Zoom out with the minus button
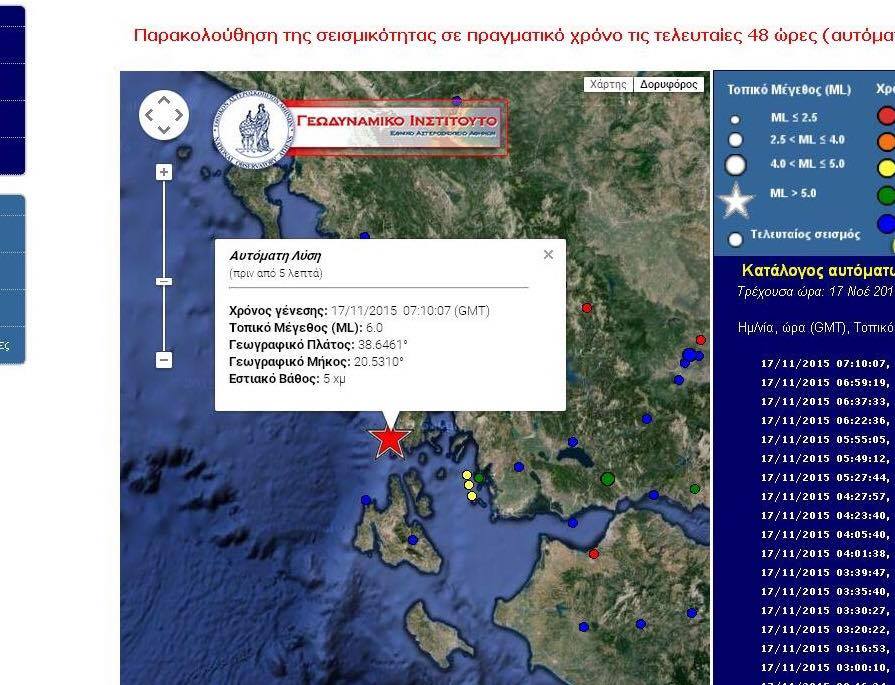Image resolution: width=895 pixels, height=685 pixels. pos(164,360)
